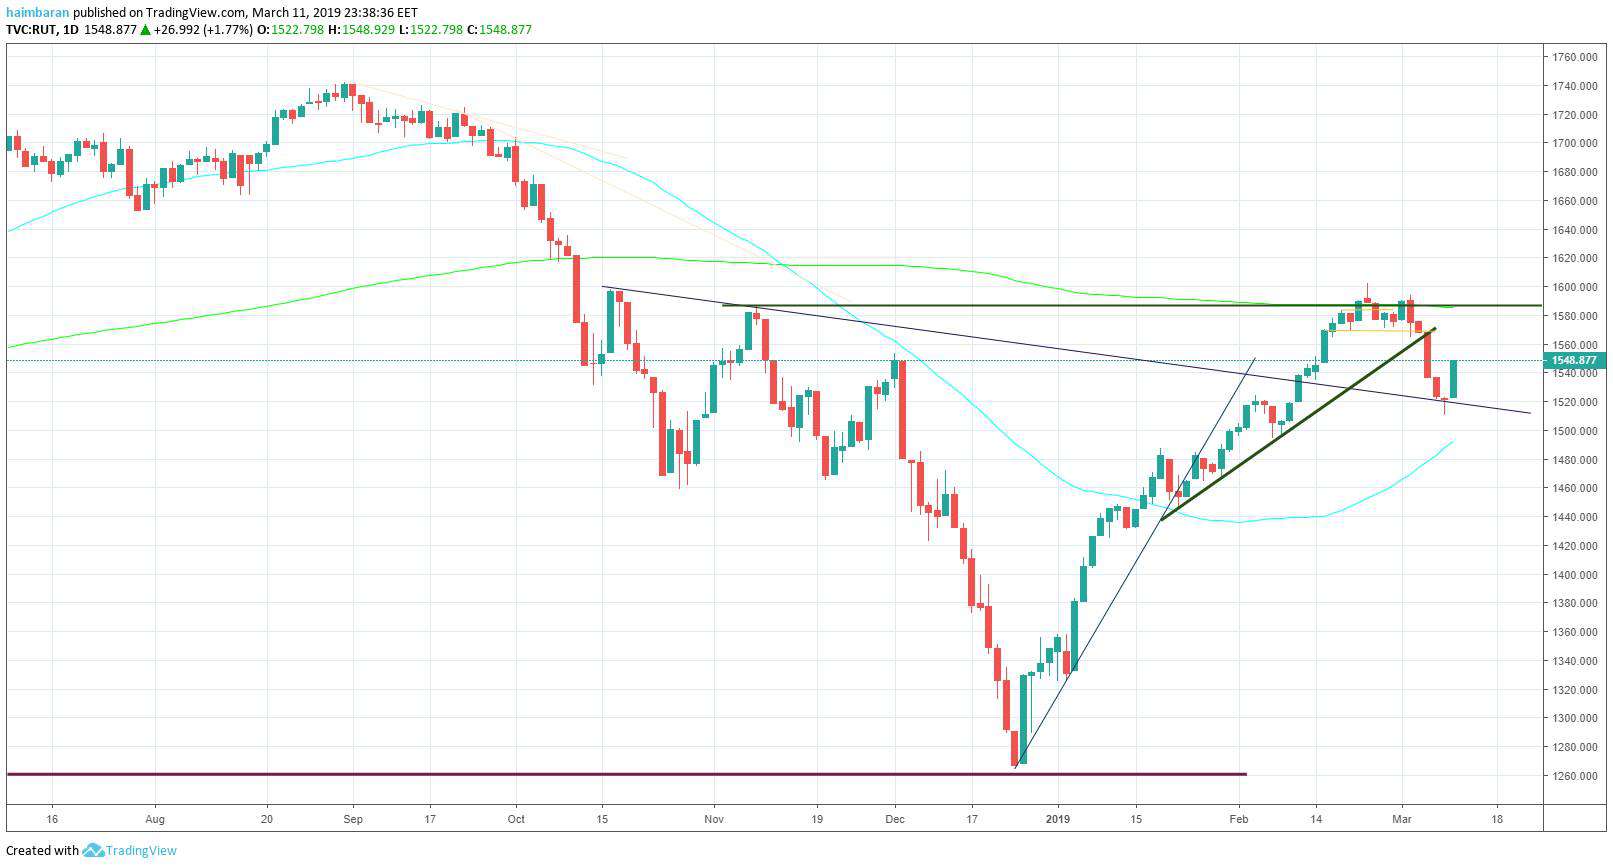Click the 1260.000 price axis label
Image resolution: width=1613 pixels, height=868 pixels.
coord(1574,776)
